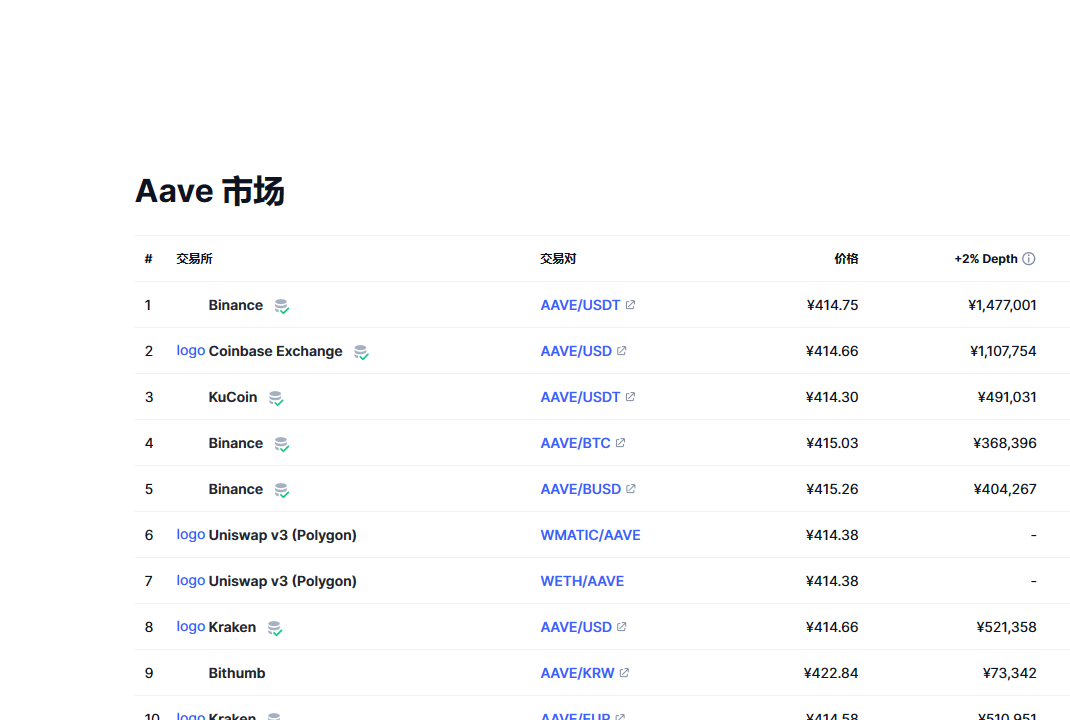Click the Coinbase Exchange logo placeholder
This screenshot has width=1070, height=720.
190,350
